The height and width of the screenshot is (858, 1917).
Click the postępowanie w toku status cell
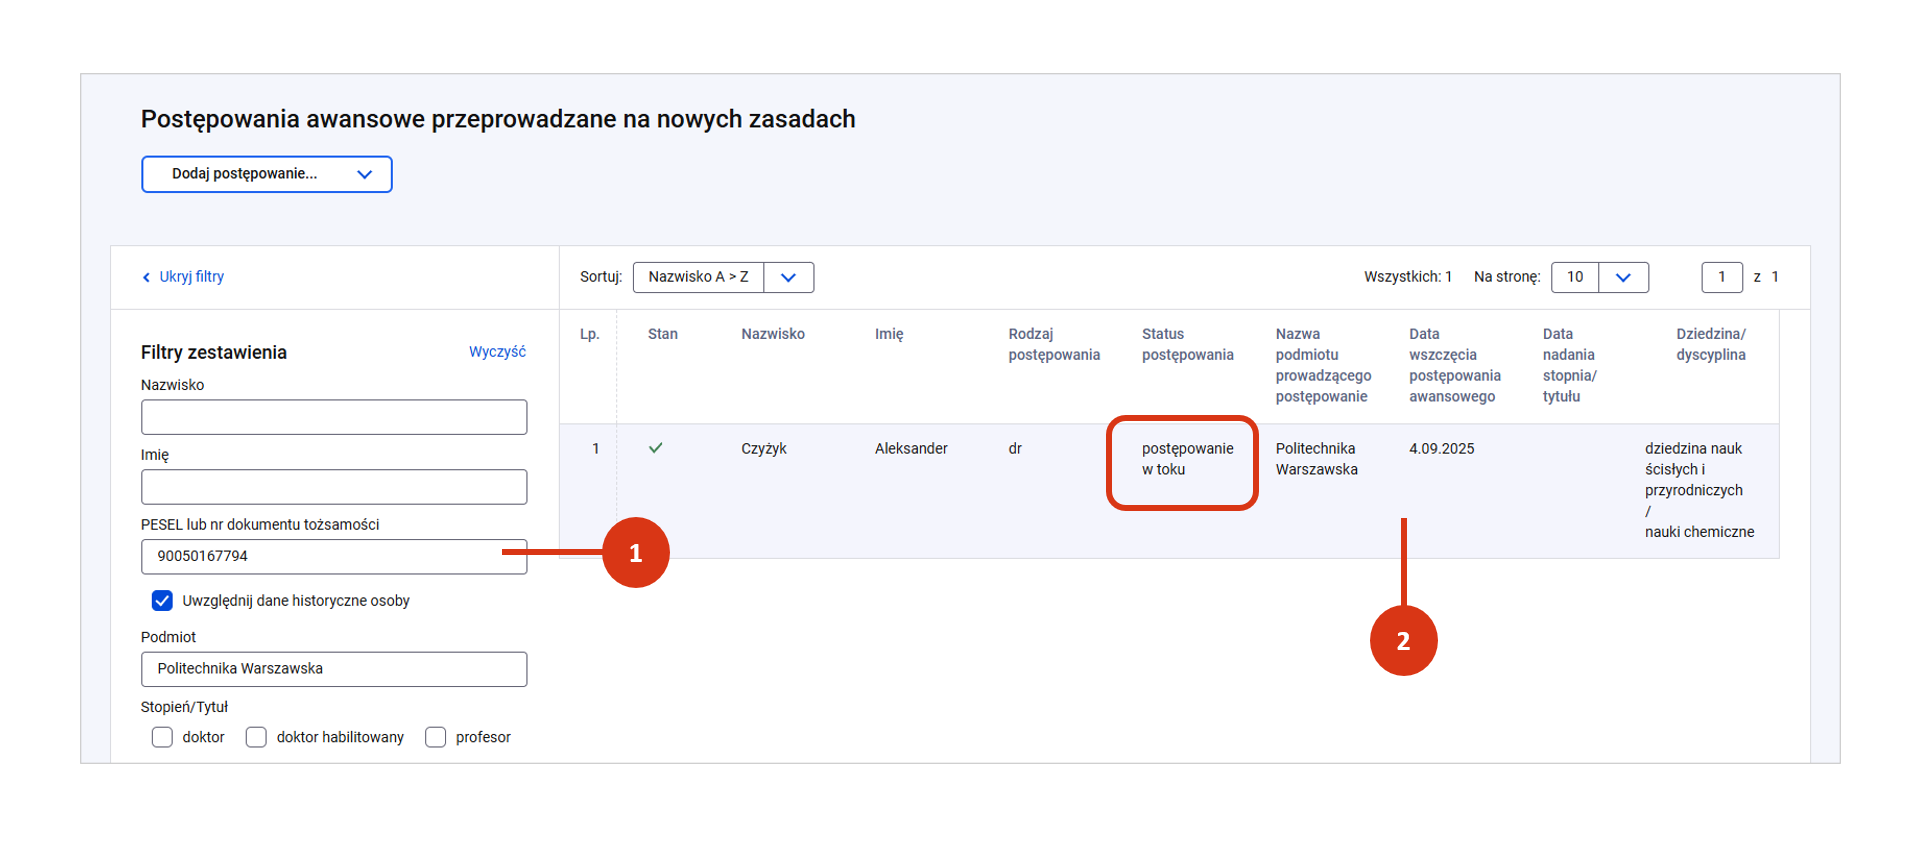pos(1186,459)
